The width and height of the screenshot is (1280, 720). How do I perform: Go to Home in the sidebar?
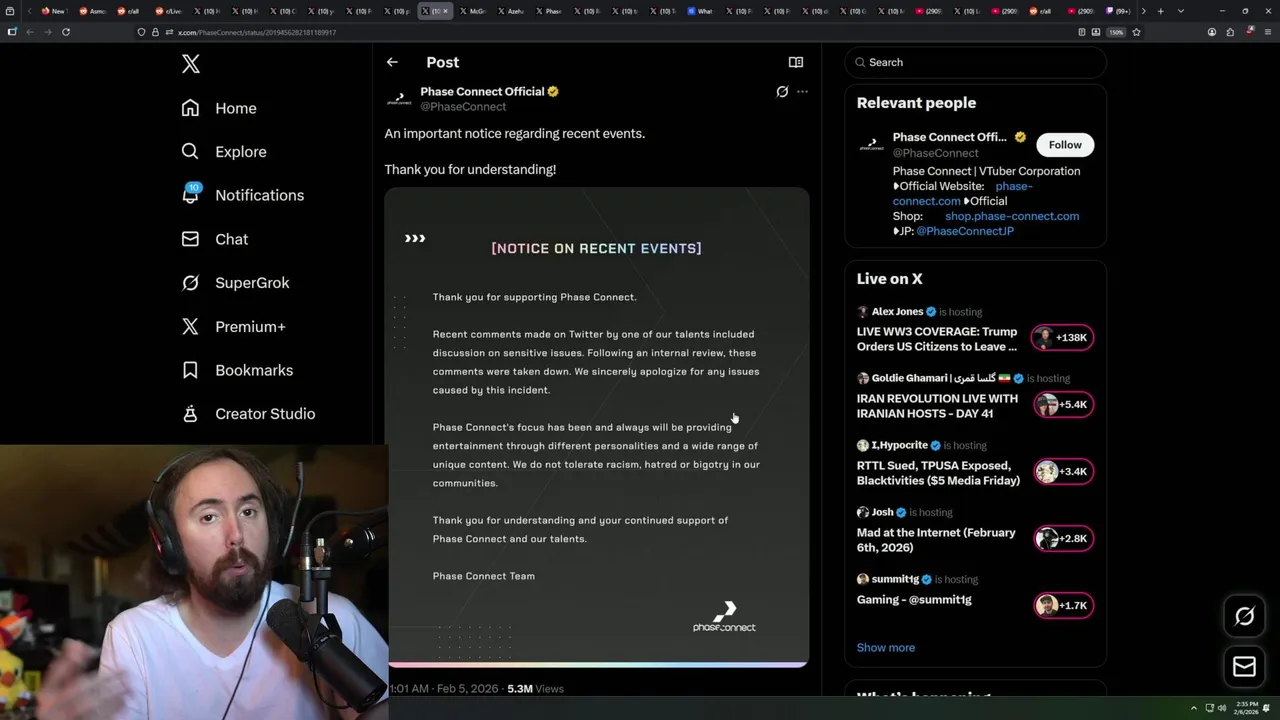pyautogui.click(x=220, y=108)
